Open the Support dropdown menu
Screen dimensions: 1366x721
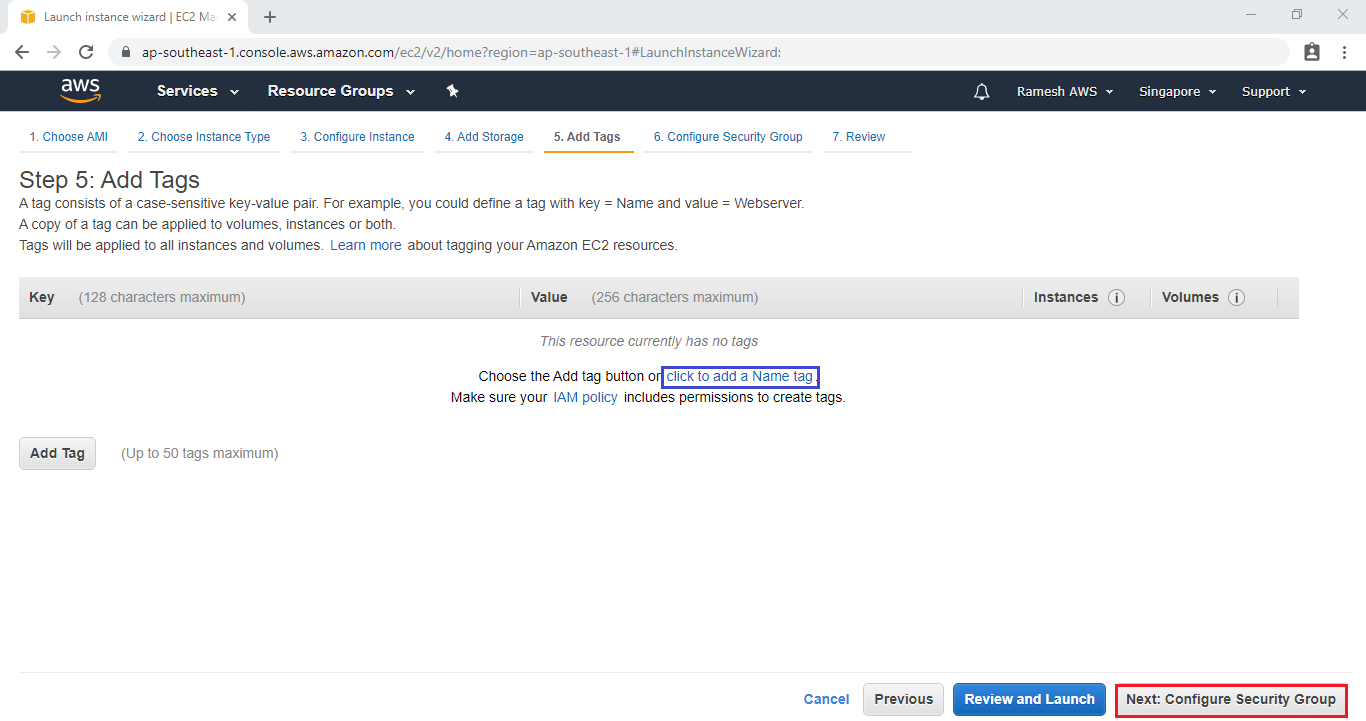point(1274,92)
